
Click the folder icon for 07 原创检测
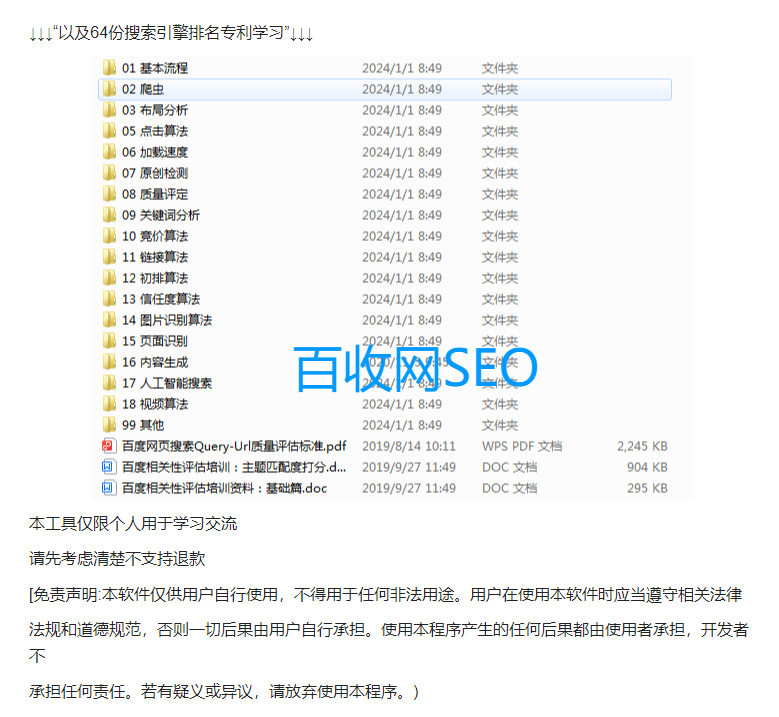(109, 172)
